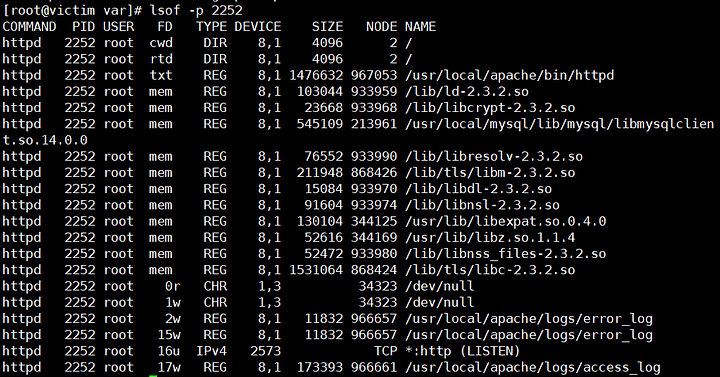Click the size value '23668'
This screenshot has width=720, height=377.
tap(324, 108)
